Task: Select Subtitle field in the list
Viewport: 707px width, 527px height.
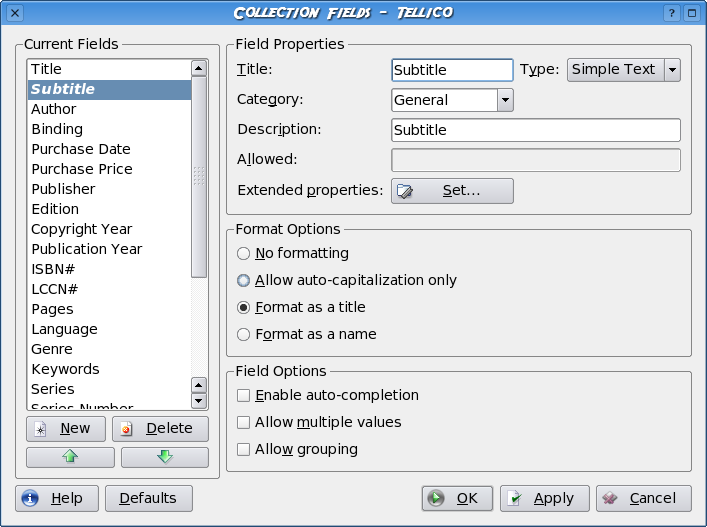Action: tap(110, 89)
